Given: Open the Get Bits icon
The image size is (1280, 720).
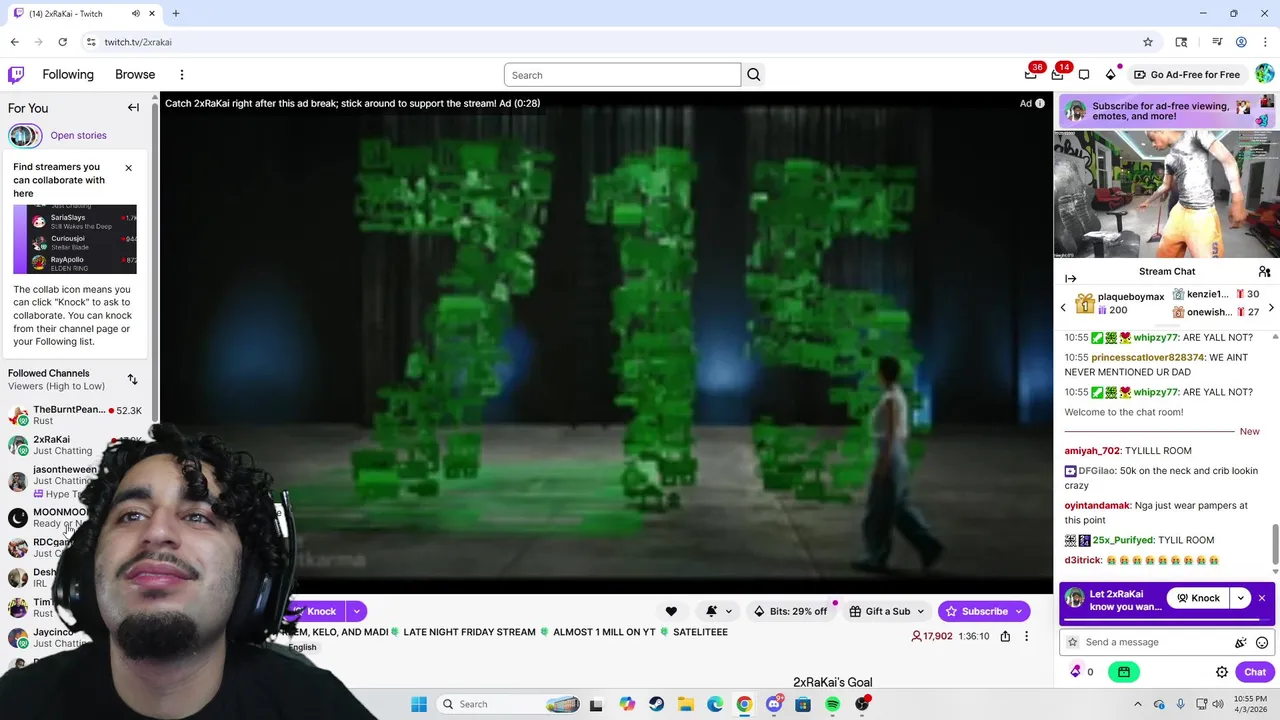Looking at the screenshot, I should click(x=1110, y=75).
